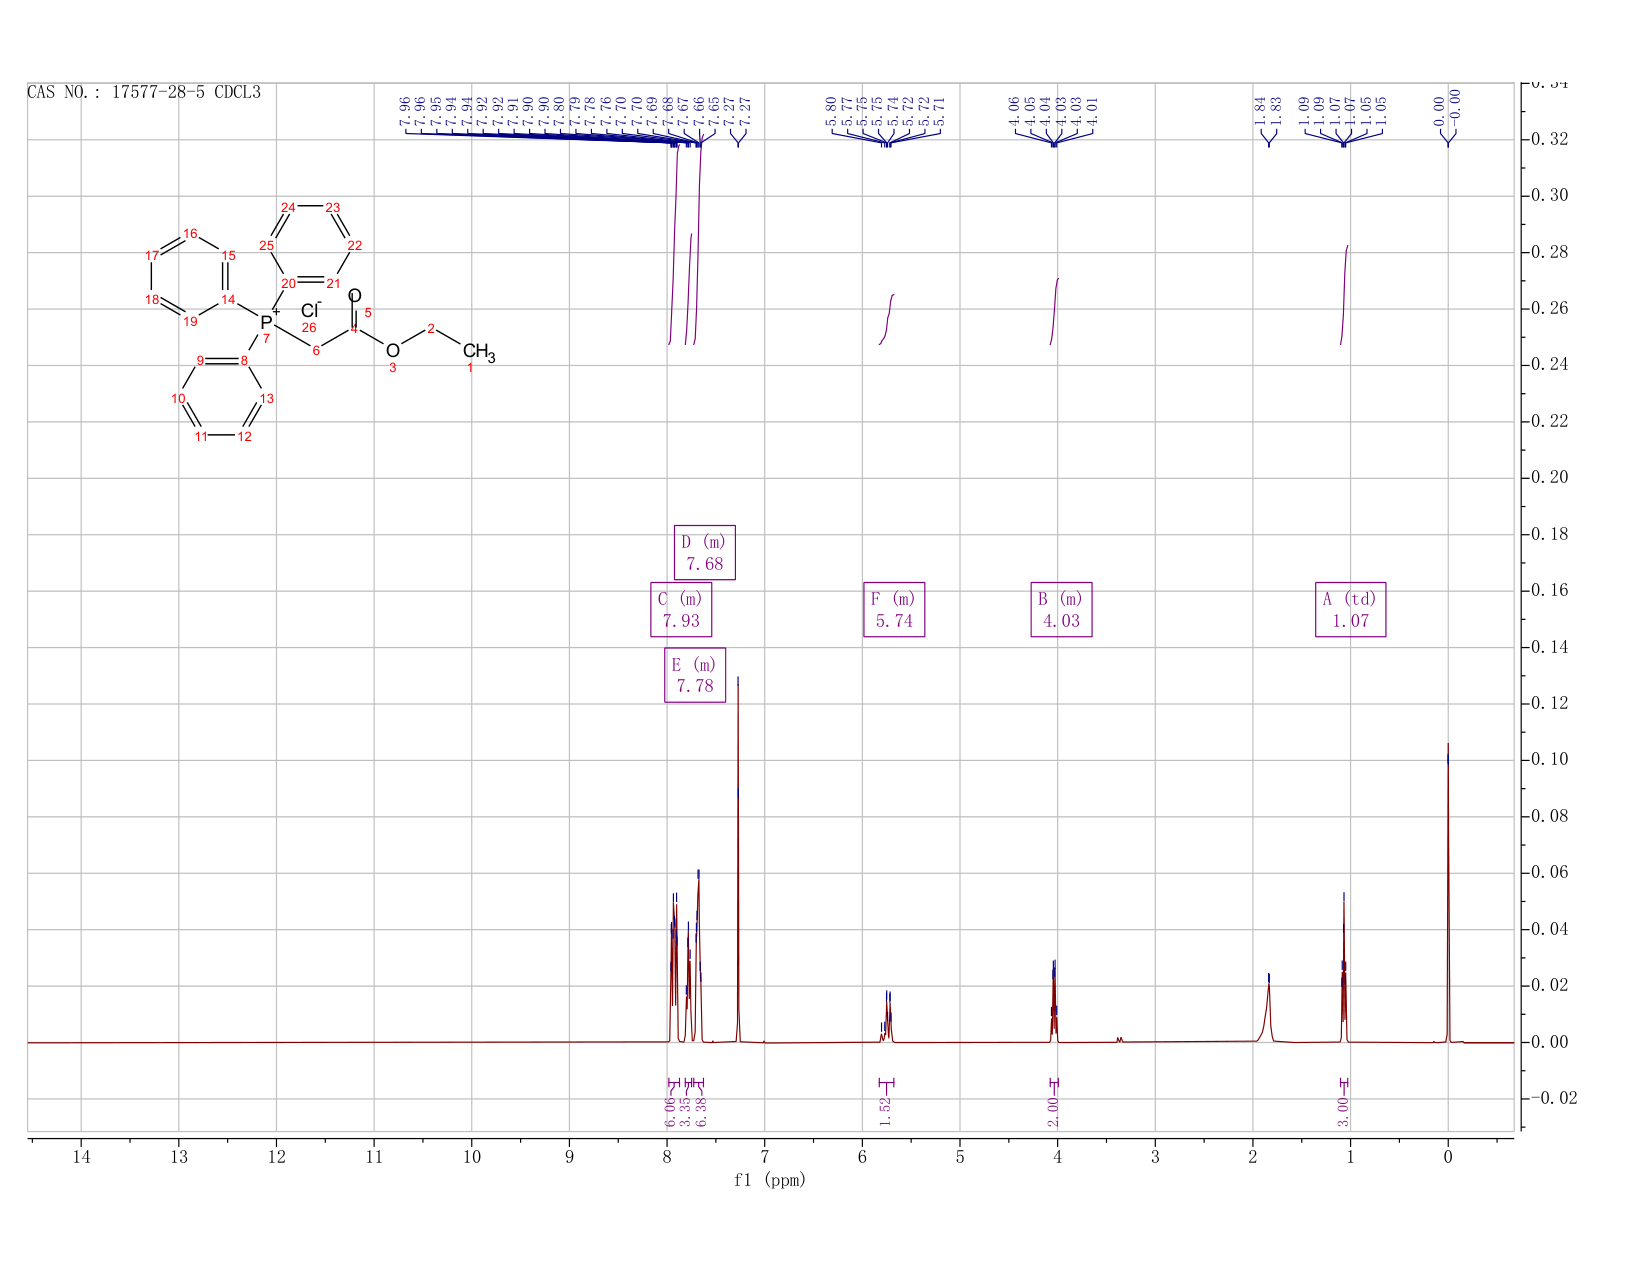Click the integral curve over 5.74 ppm

pos(887,320)
